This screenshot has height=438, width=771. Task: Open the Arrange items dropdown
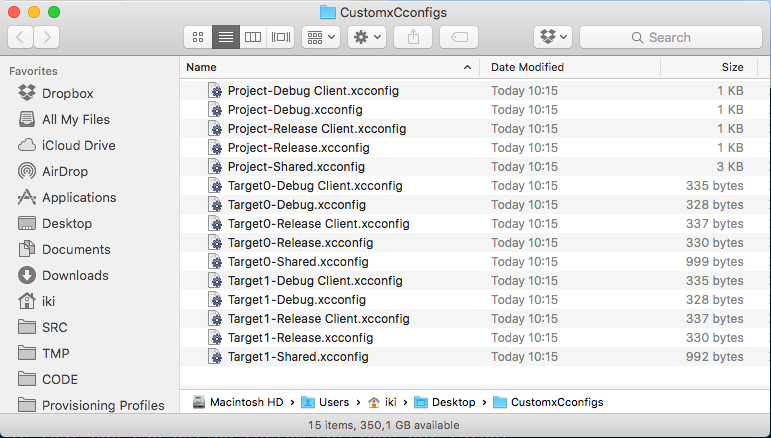(320, 37)
